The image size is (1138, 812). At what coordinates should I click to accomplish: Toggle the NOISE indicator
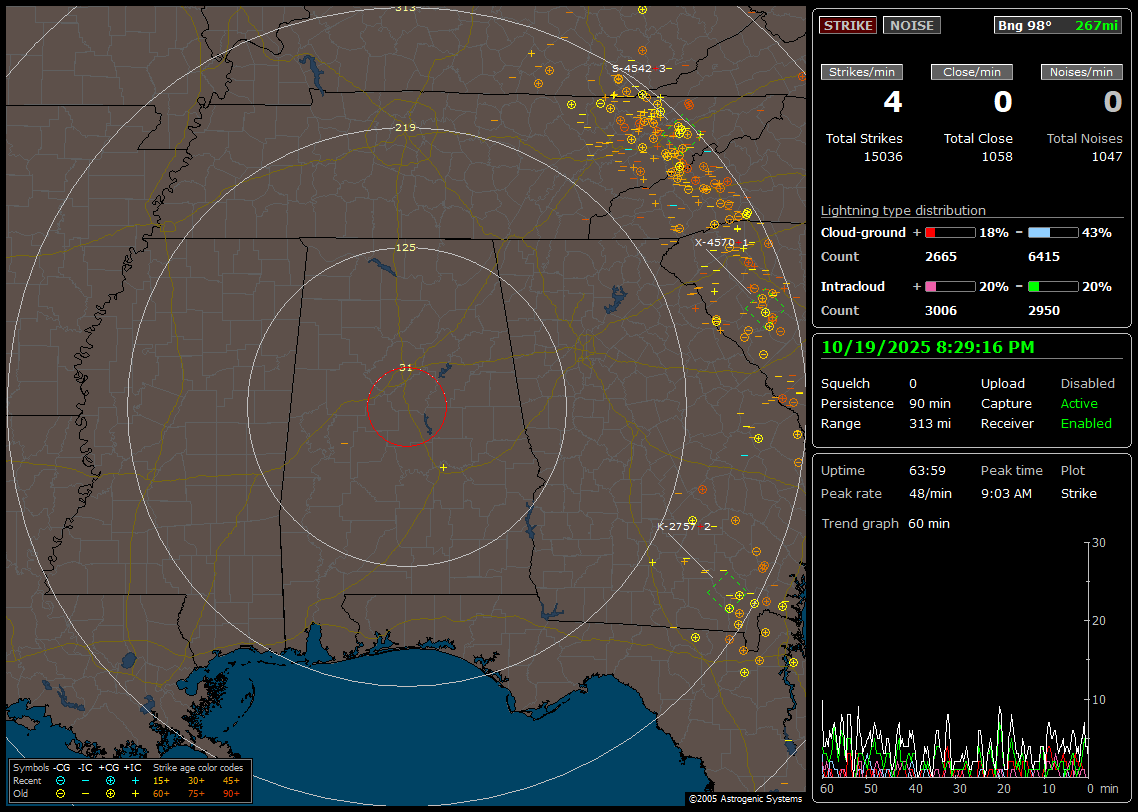(911, 25)
